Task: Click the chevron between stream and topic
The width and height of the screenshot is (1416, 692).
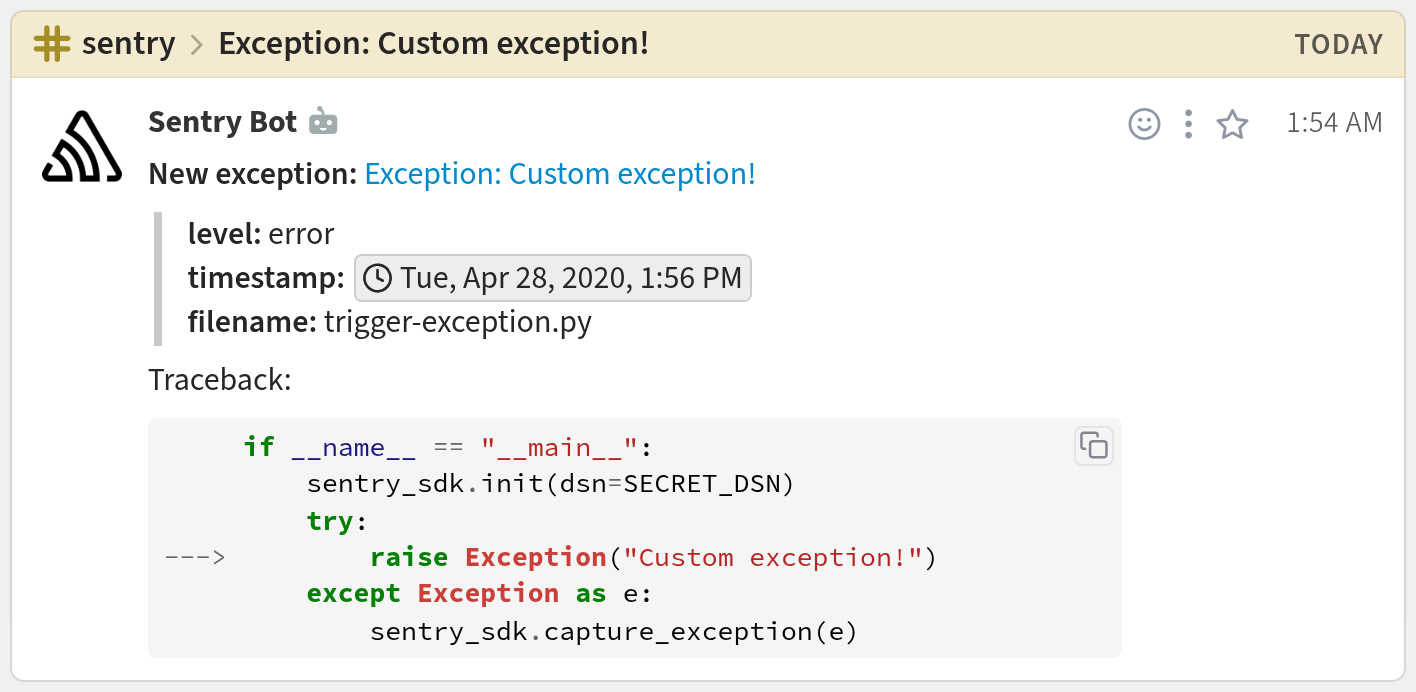Action: (197, 45)
